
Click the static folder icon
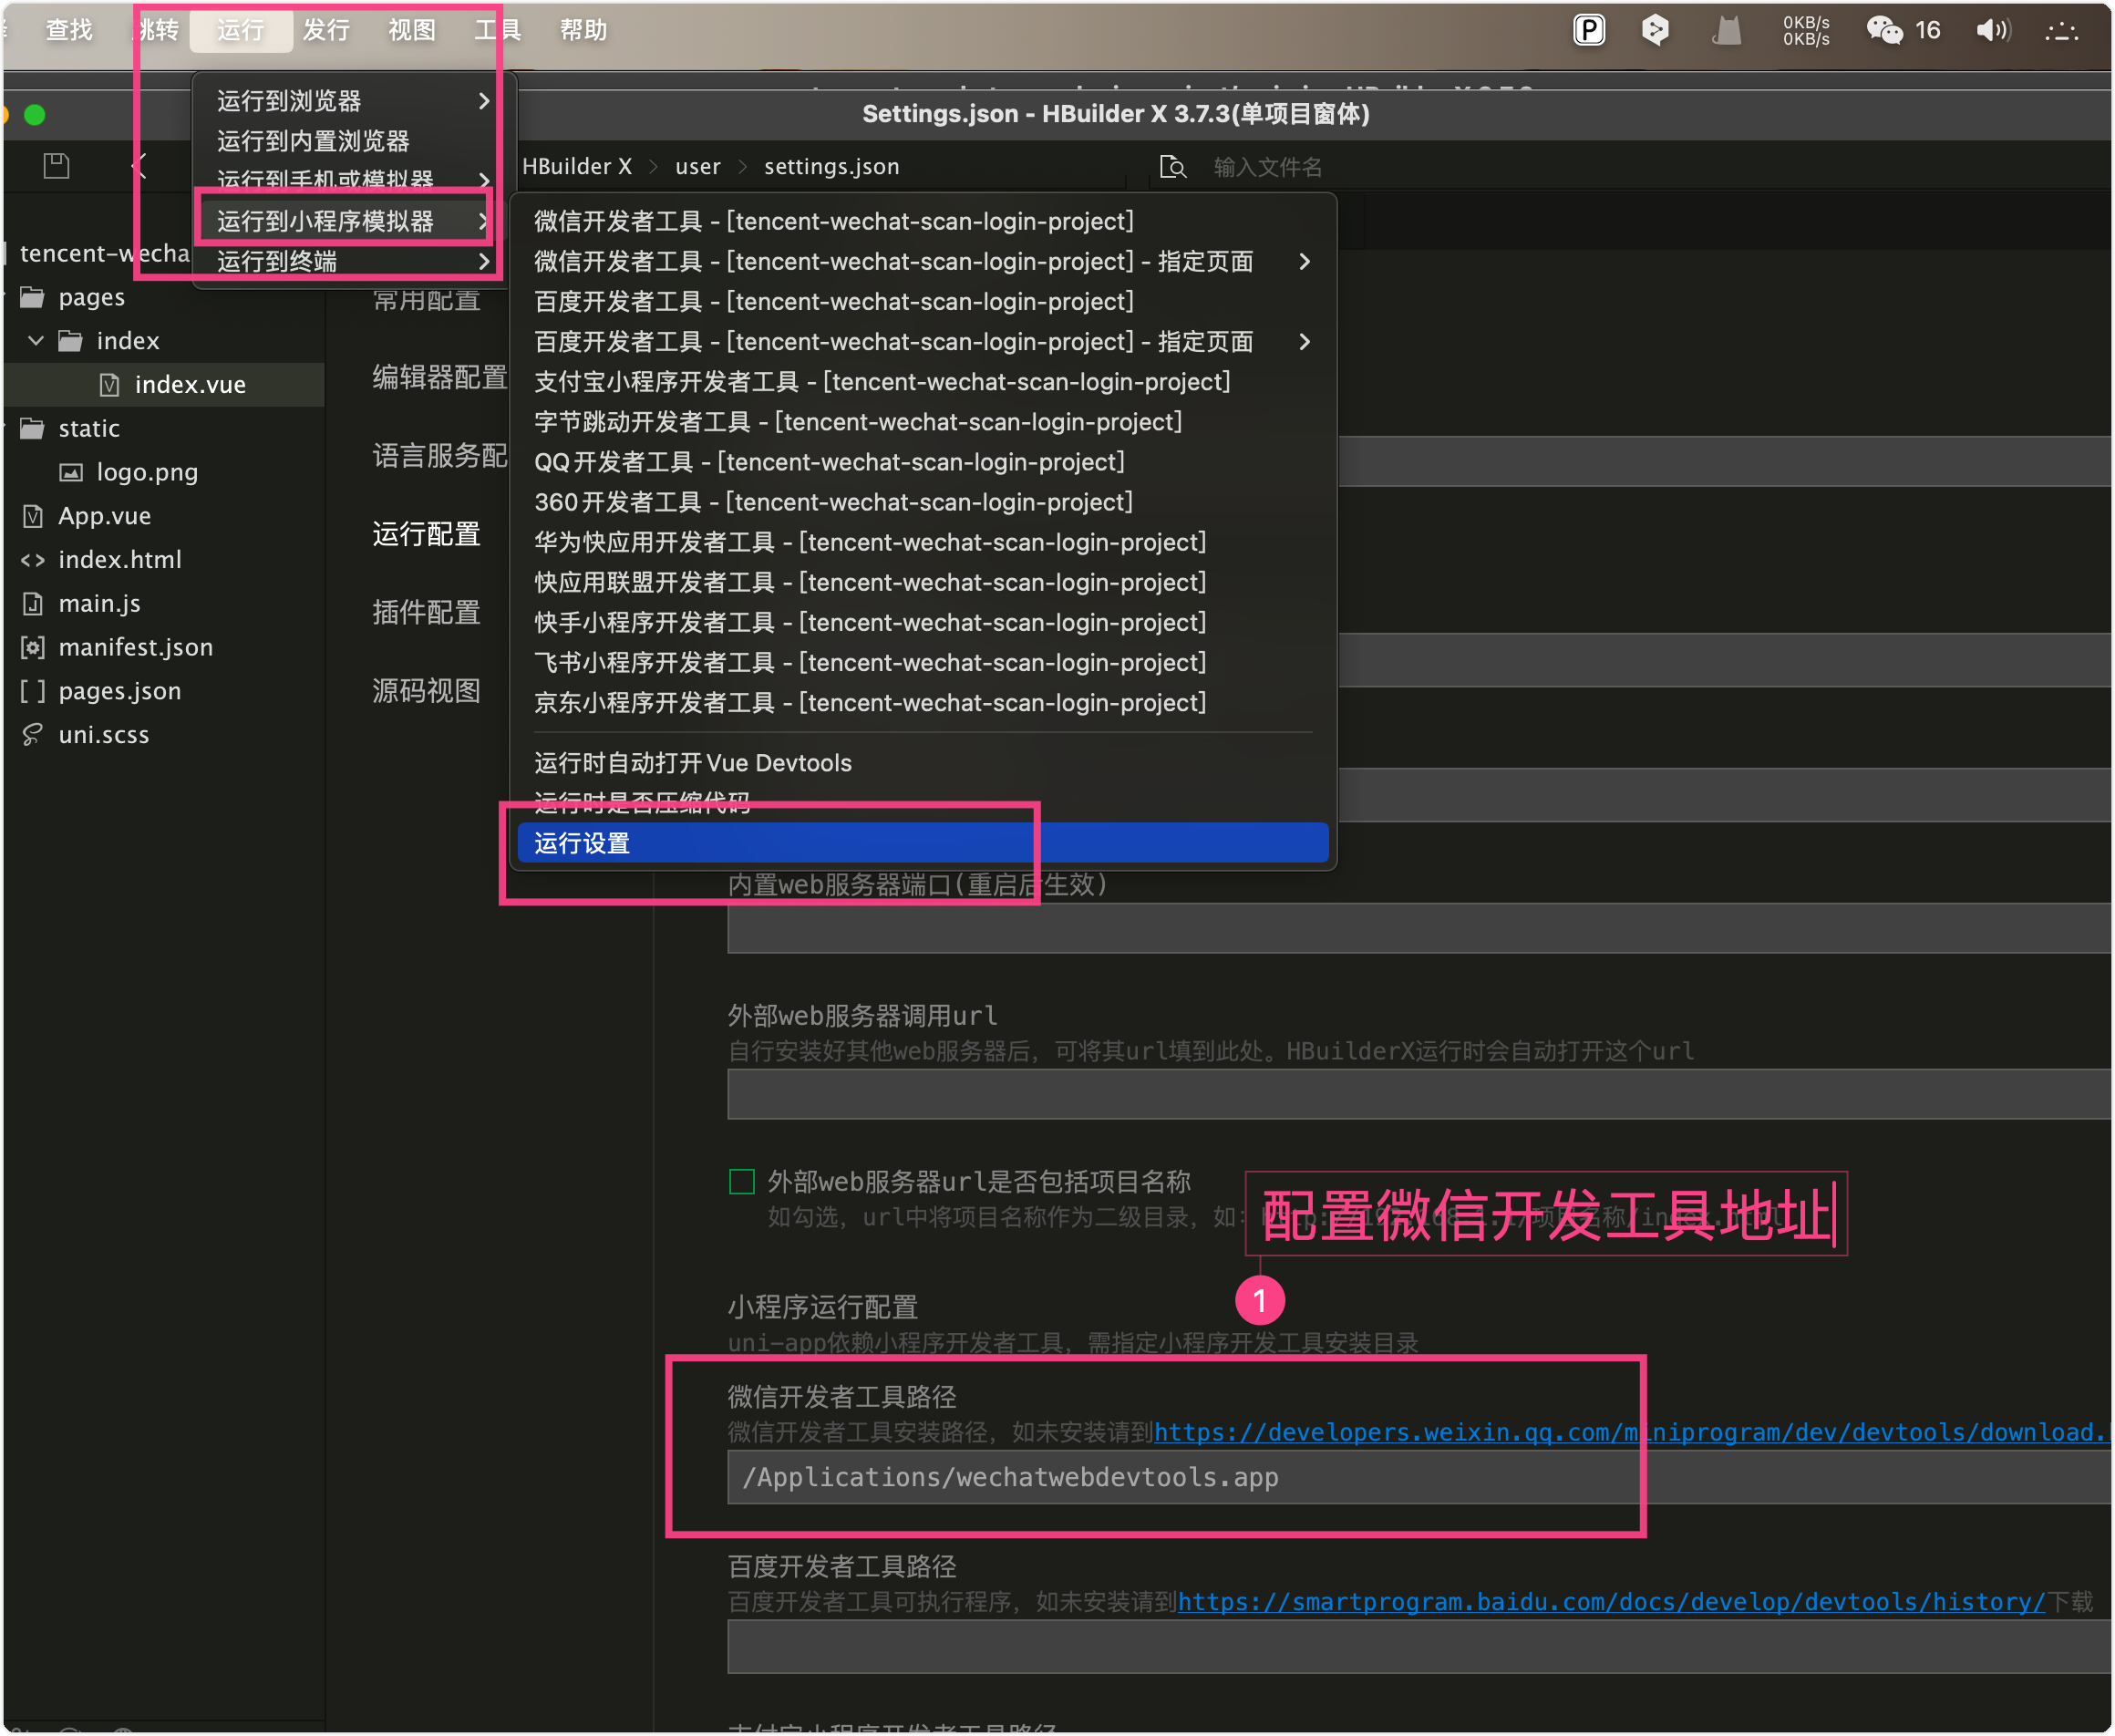pyautogui.click(x=33, y=429)
